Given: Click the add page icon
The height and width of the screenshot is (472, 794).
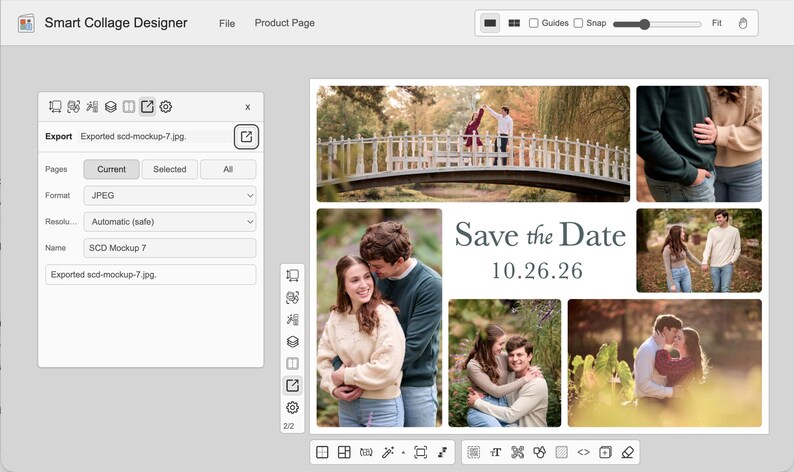Looking at the screenshot, I should point(606,452).
